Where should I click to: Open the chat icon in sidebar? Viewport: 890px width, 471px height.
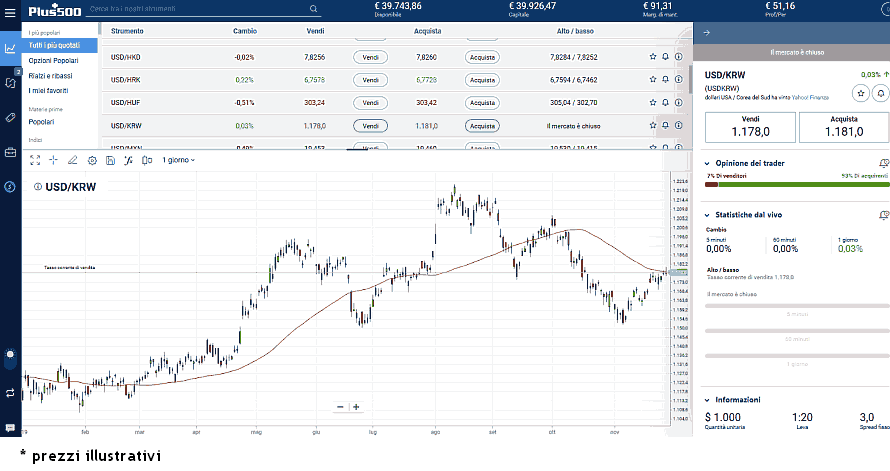[x=10, y=428]
